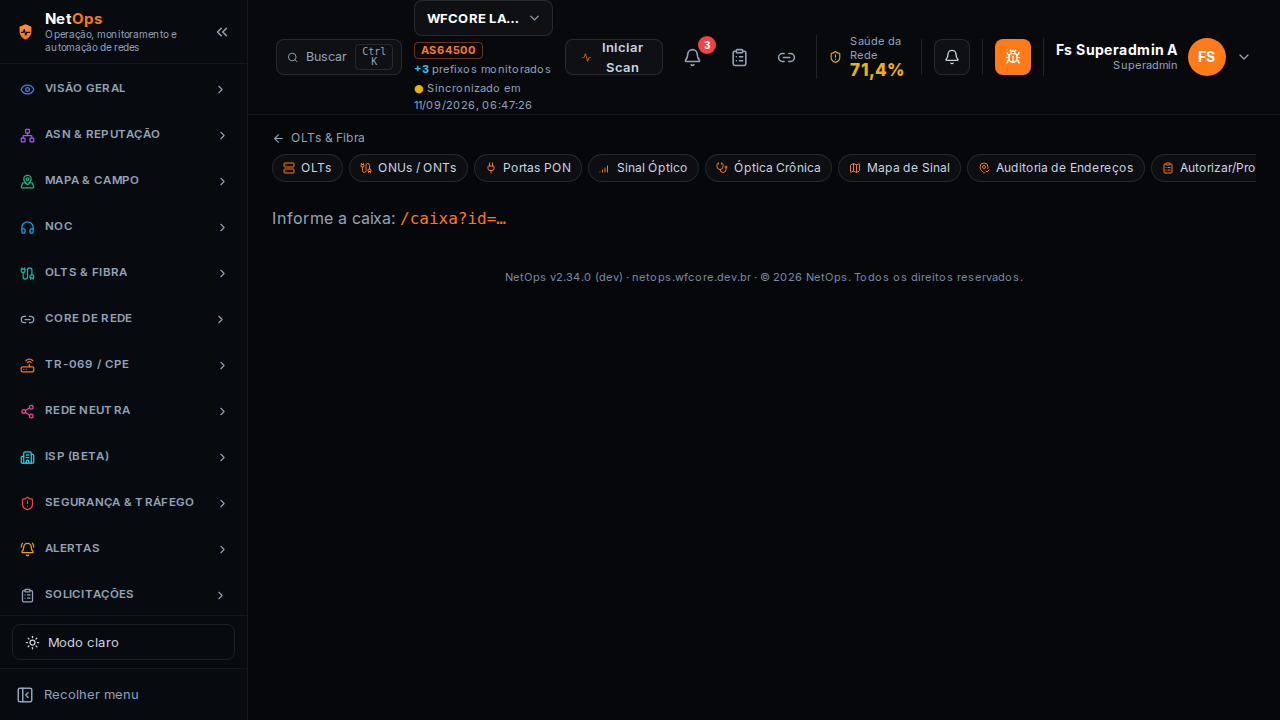Click the Iniciar Scan button

pyautogui.click(x=614, y=57)
